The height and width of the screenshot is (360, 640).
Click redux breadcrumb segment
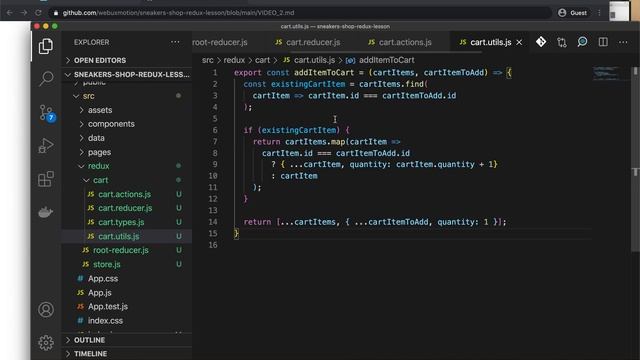pos(234,60)
